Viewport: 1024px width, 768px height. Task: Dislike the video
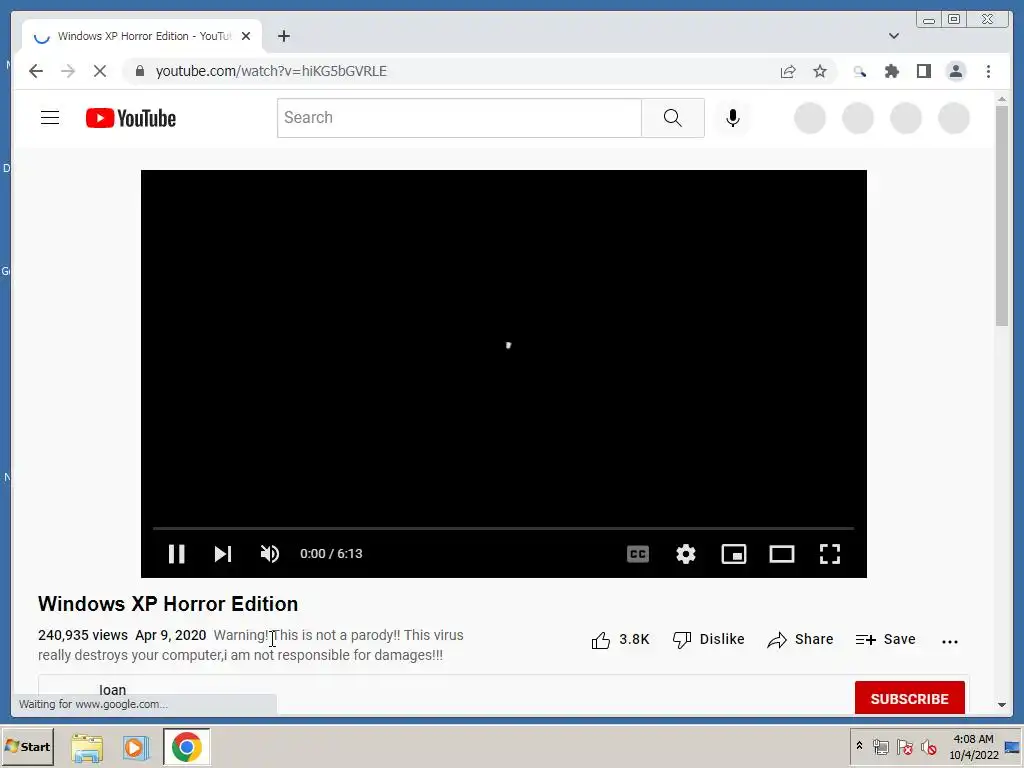[709, 640]
